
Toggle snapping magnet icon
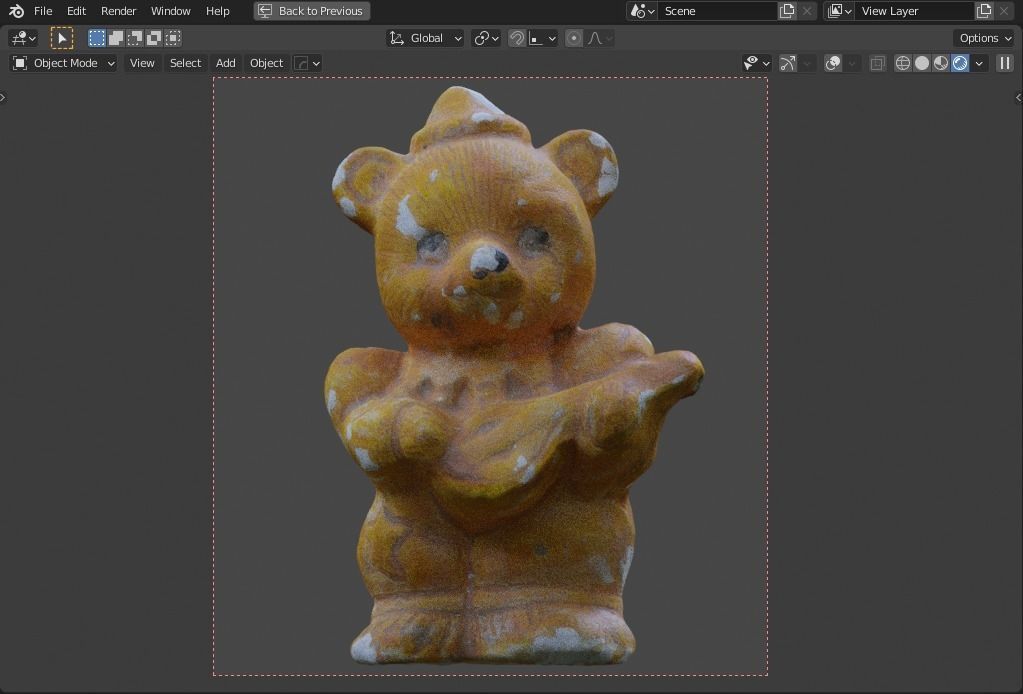pos(516,38)
